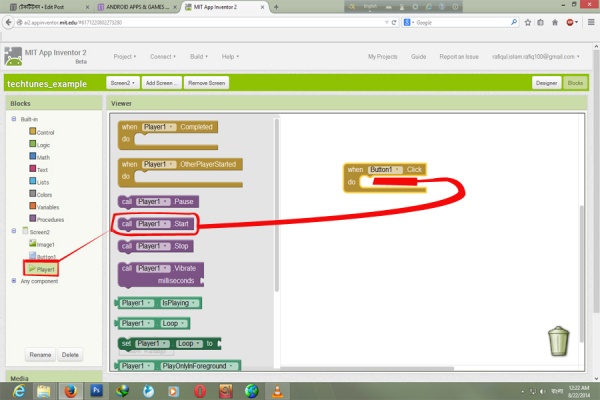Open the Firefox hamburger menu

591,23
